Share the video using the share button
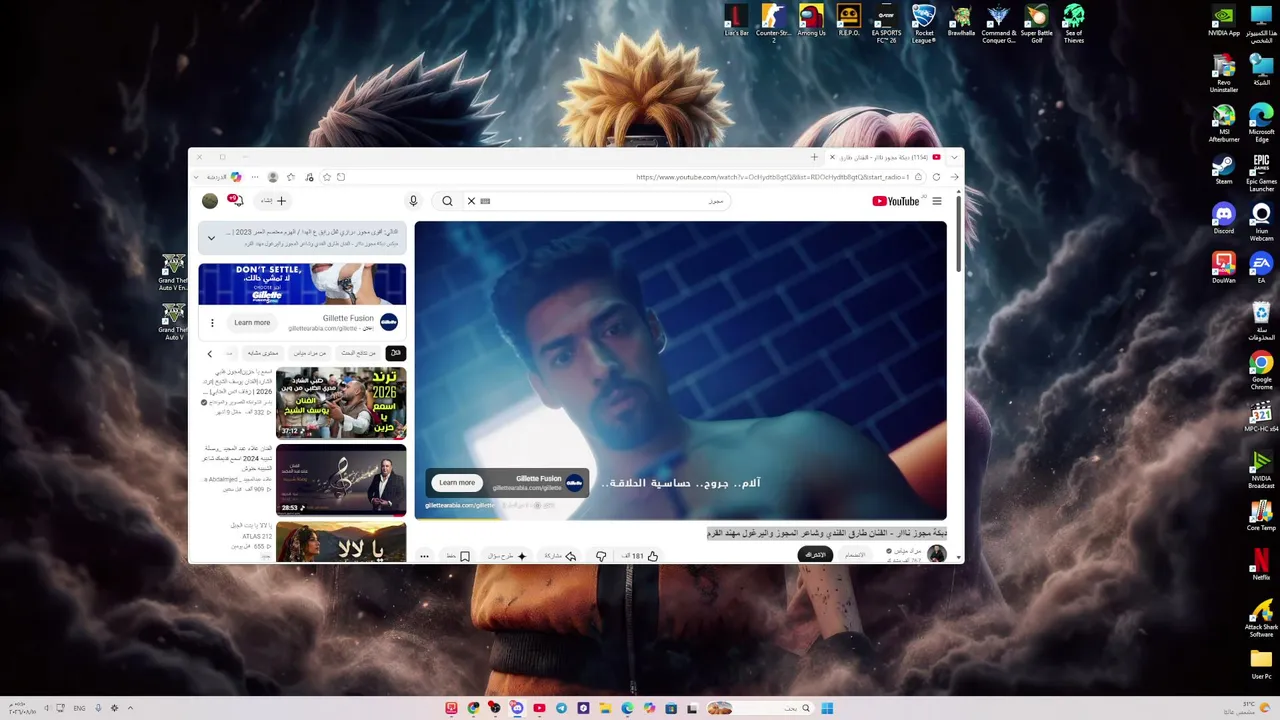This screenshot has height=720, width=1280. click(x=560, y=556)
